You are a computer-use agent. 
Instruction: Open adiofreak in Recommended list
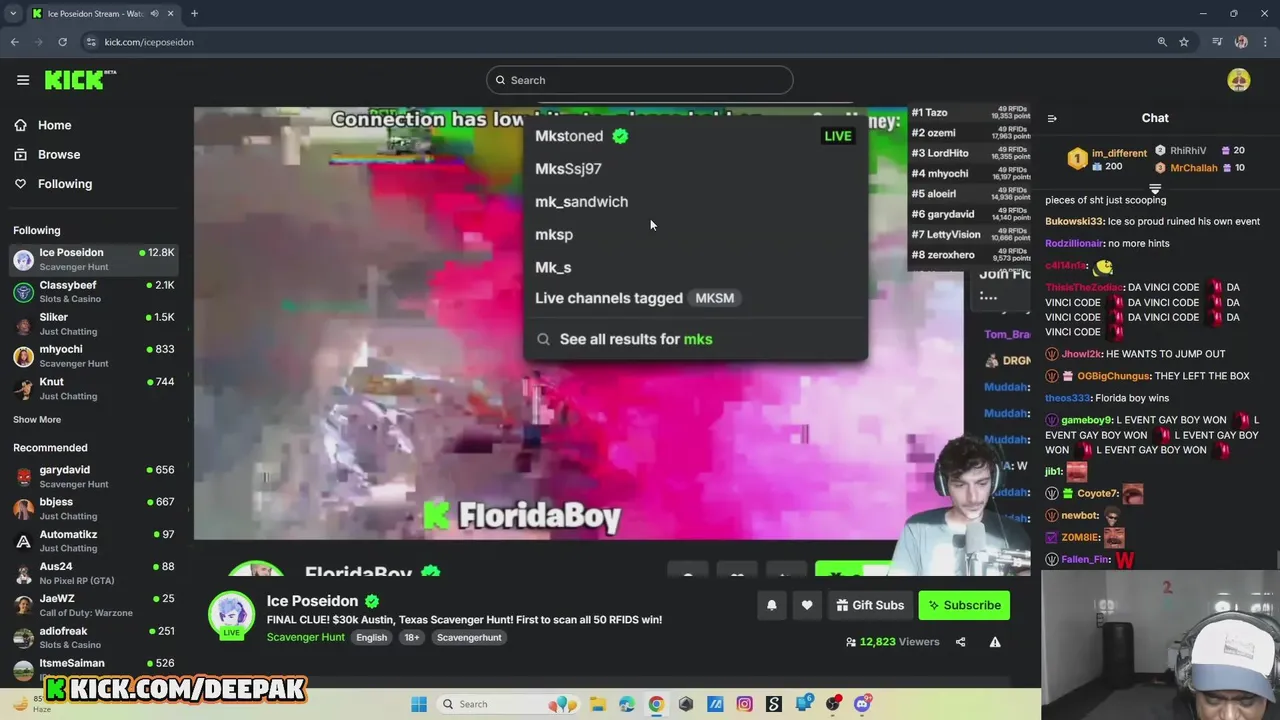click(x=94, y=637)
